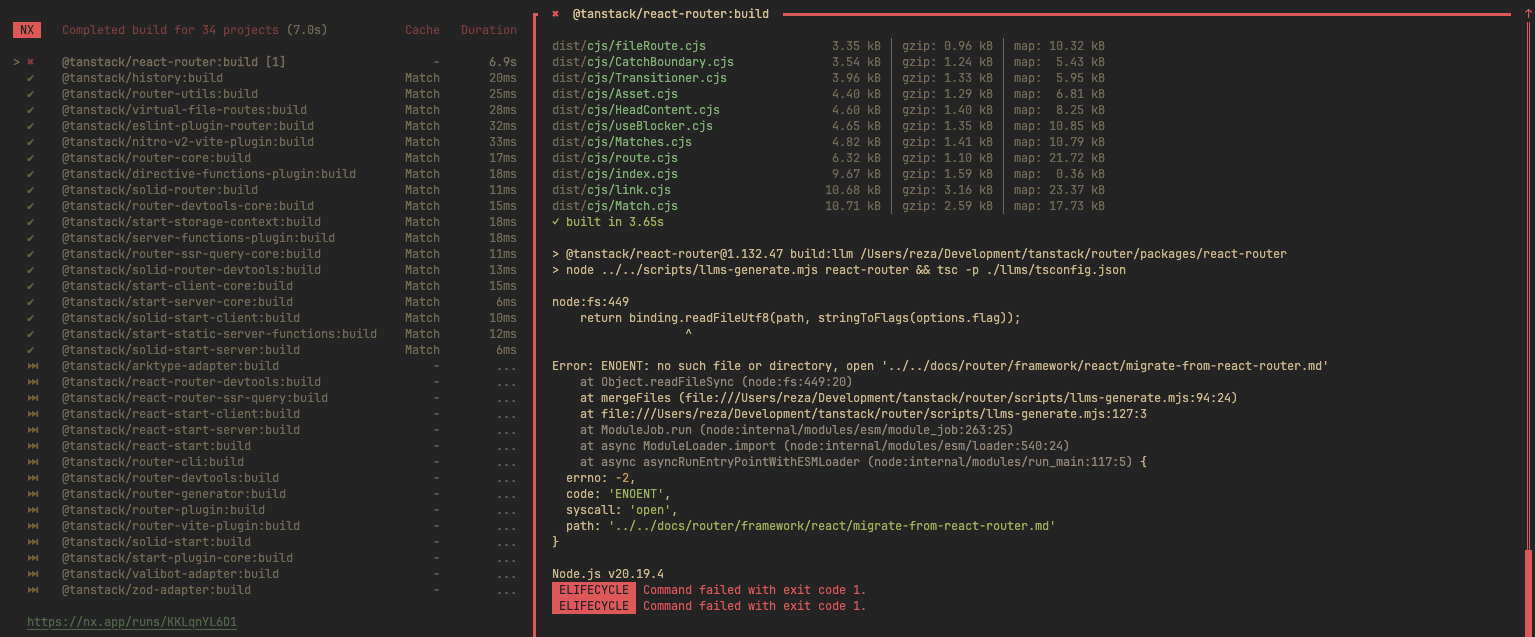The image size is (1535, 637).
Task: Select @tanstack/solid-start-server:build row
Action: coord(265,350)
